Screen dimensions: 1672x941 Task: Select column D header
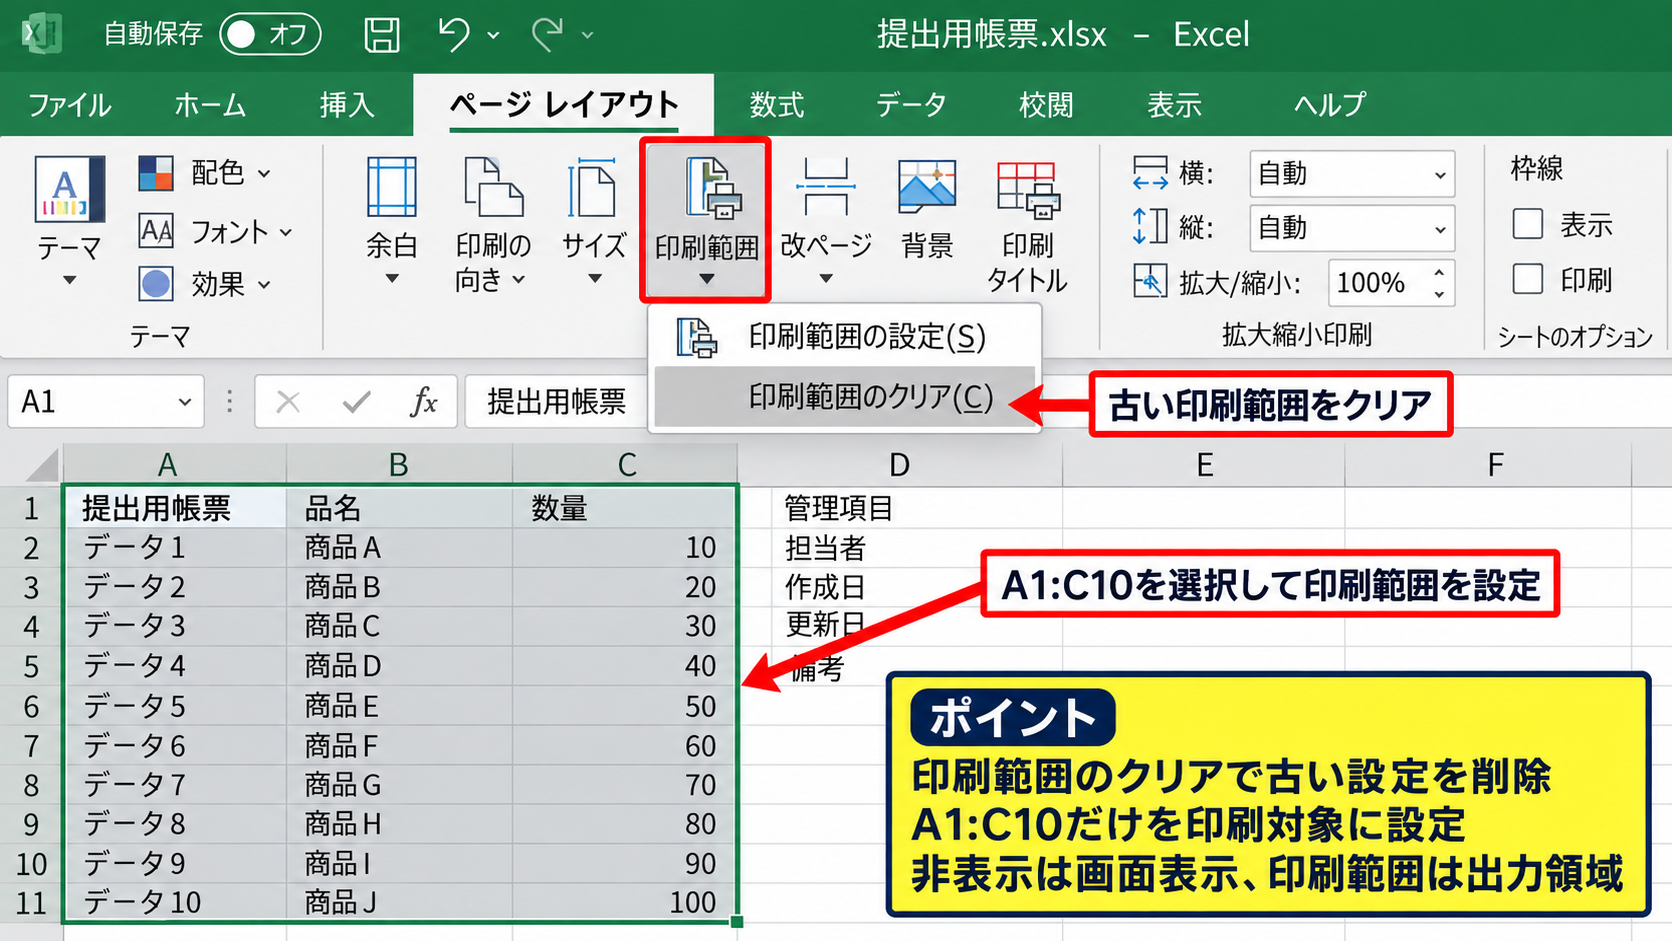[x=900, y=465]
